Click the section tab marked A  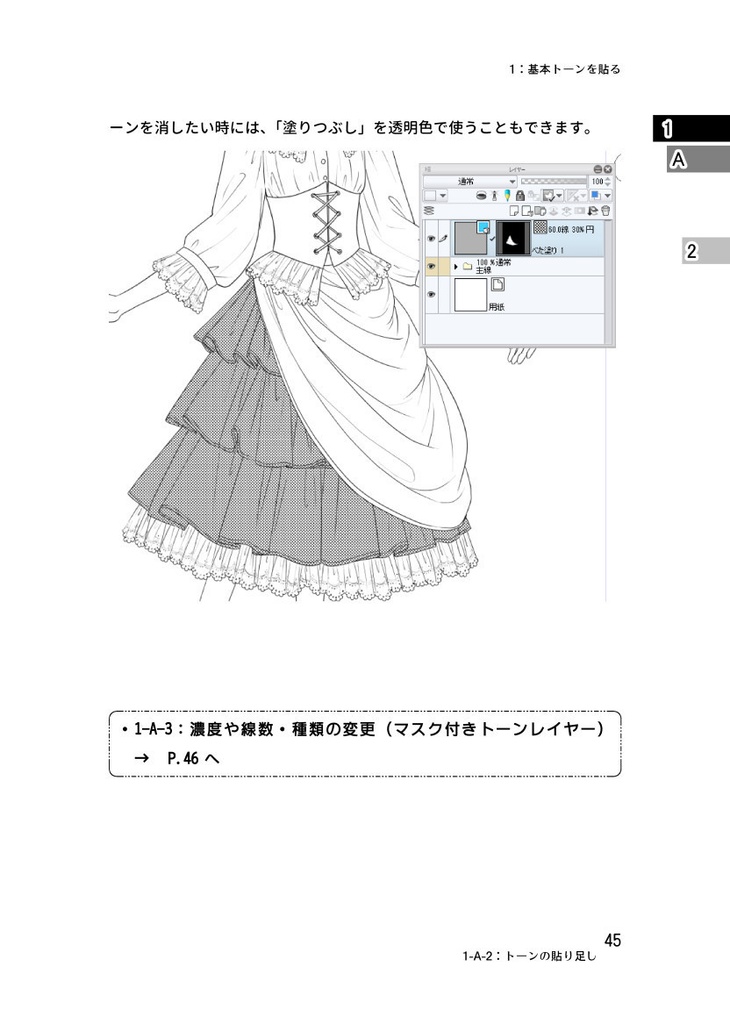pyautogui.click(x=698, y=159)
